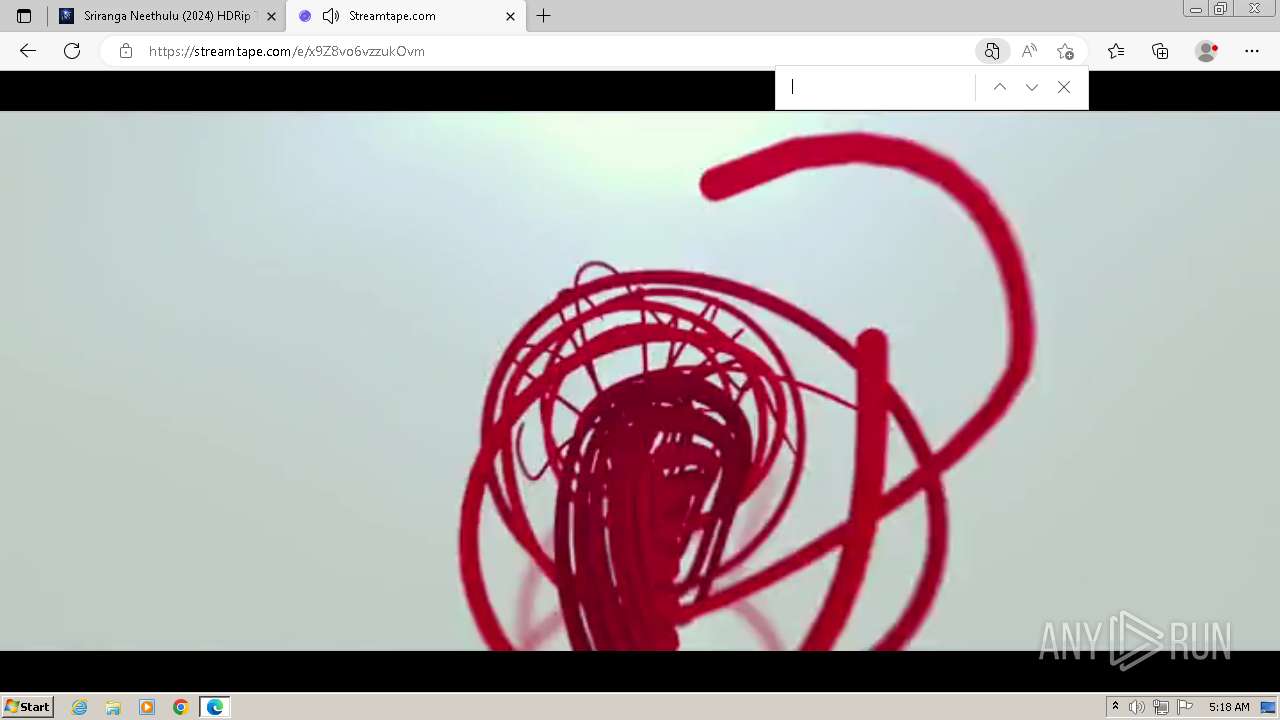Open the Settings and more menu
This screenshot has width=1280, height=720.
pos(1252,51)
